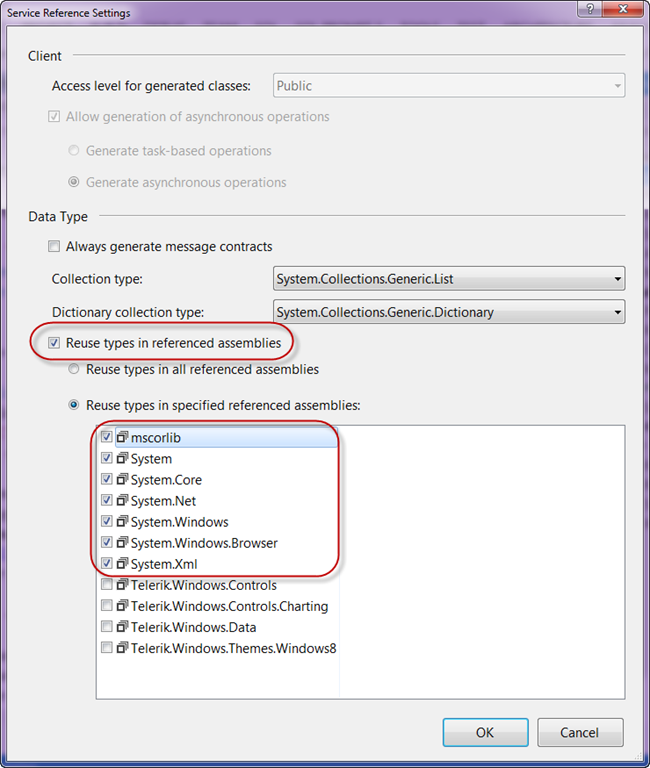
Task: Click the assembly icon next to System.Windows.Browser
Action: point(123,543)
